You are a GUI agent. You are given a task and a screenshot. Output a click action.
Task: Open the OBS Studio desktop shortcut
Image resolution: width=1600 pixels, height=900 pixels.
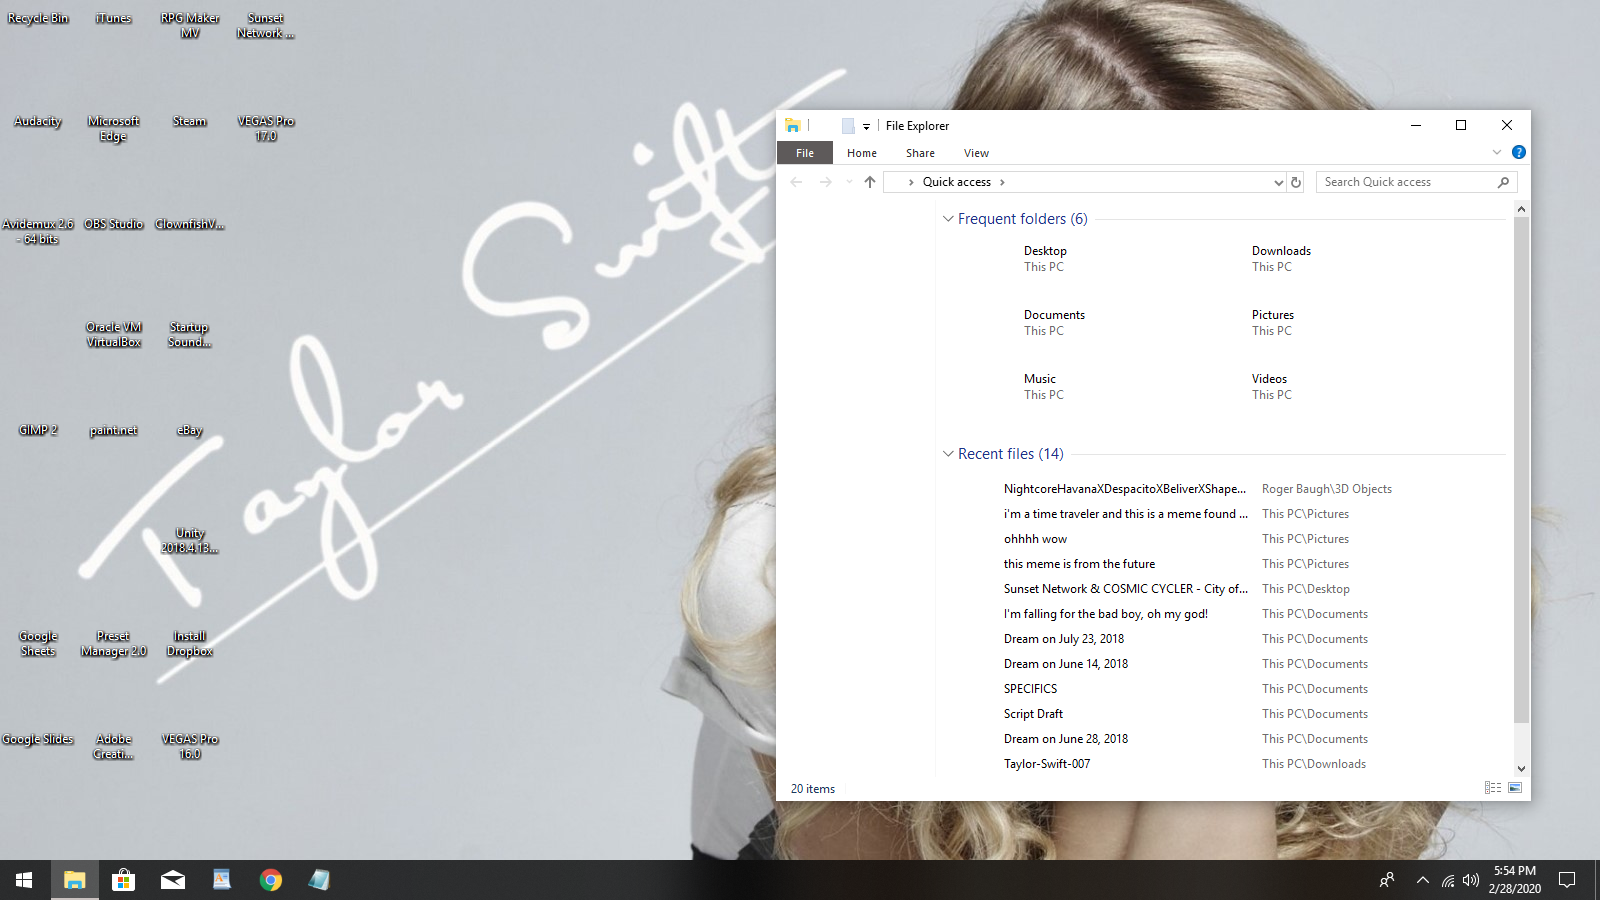coord(113,224)
